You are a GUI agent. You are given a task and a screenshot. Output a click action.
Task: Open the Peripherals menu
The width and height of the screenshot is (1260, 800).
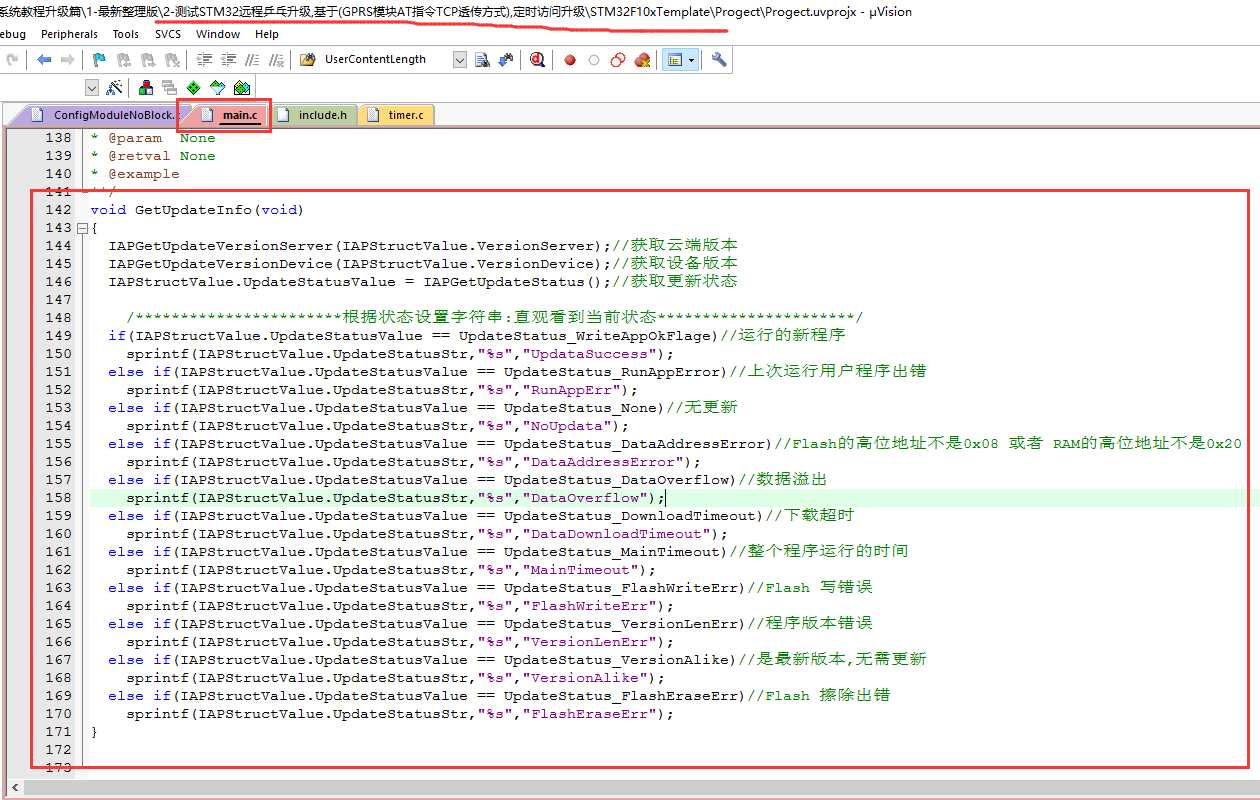click(x=70, y=34)
